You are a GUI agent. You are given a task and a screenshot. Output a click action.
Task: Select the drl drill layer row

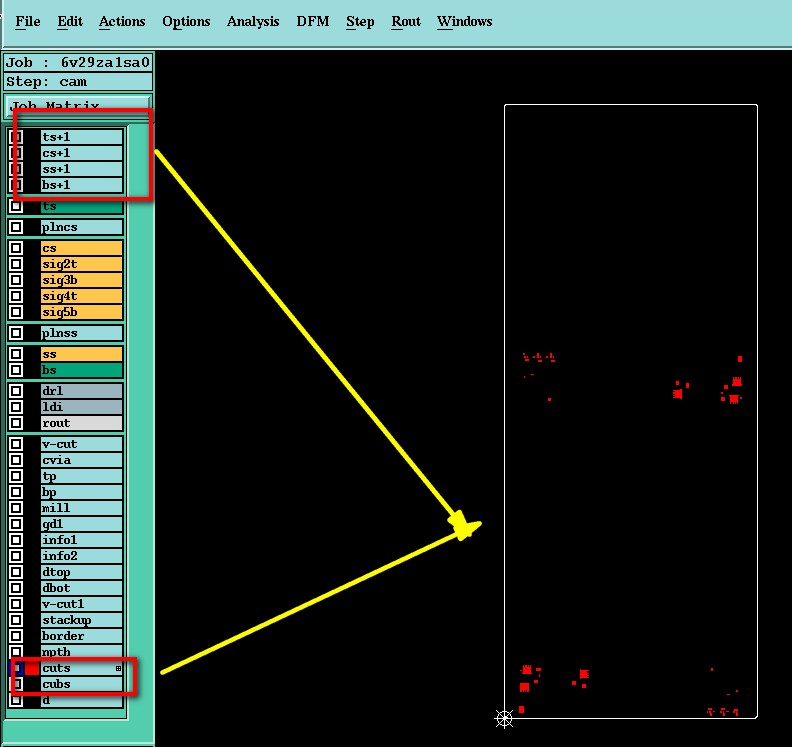pos(82,391)
